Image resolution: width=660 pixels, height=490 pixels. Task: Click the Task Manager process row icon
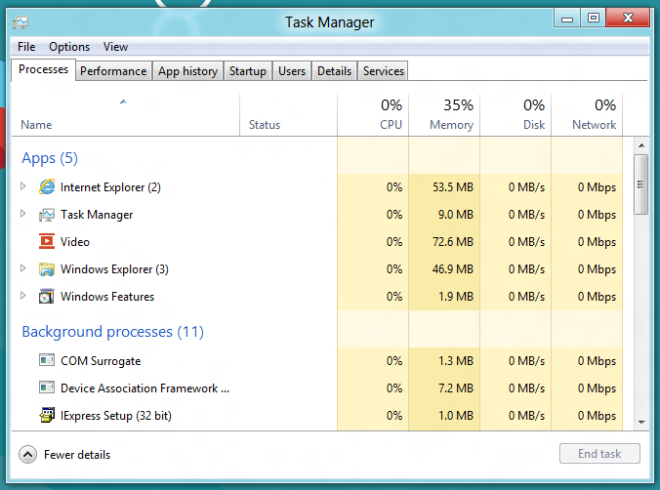click(x=47, y=215)
